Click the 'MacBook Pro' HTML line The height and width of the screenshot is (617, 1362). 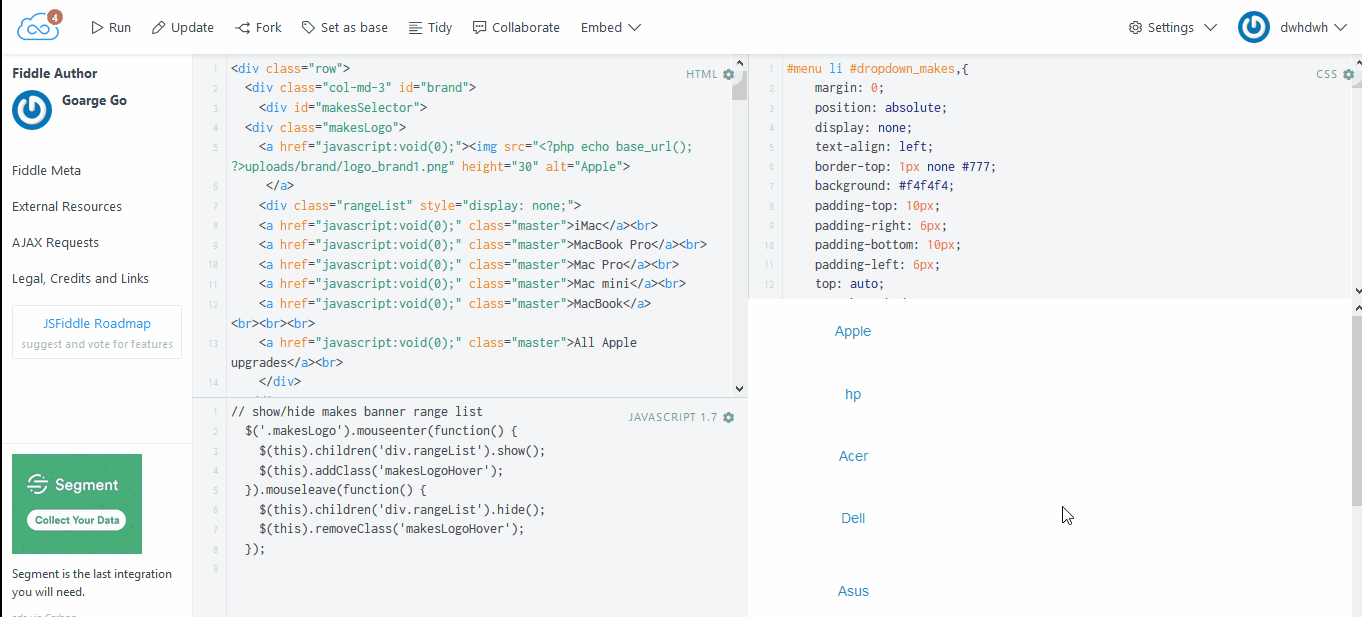[483, 245]
